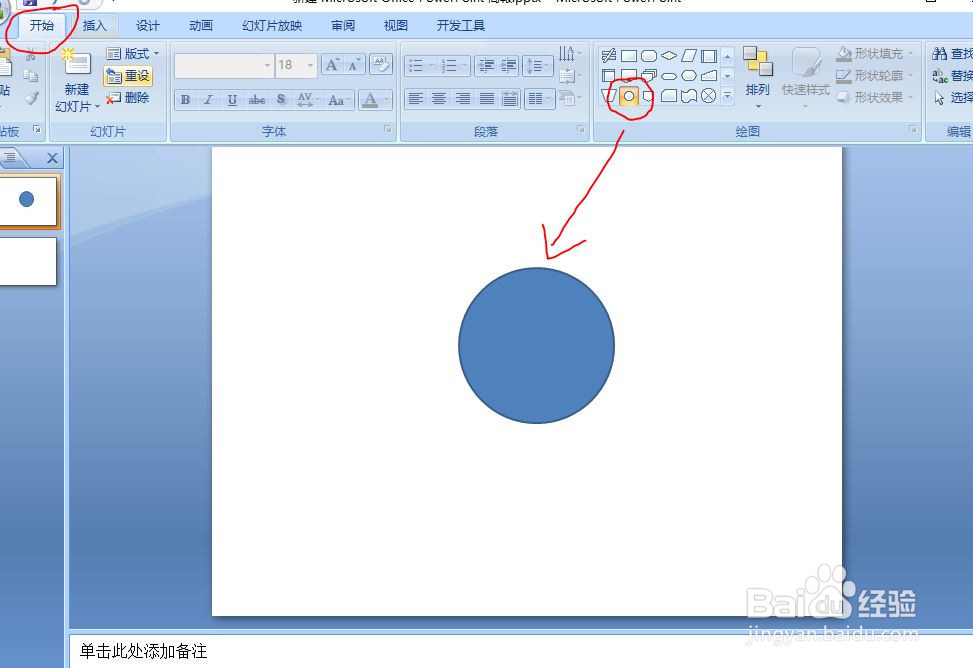Image resolution: width=973 pixels, height=668 pixels.
Task: Click the font color A button
Action: (370, 99)
